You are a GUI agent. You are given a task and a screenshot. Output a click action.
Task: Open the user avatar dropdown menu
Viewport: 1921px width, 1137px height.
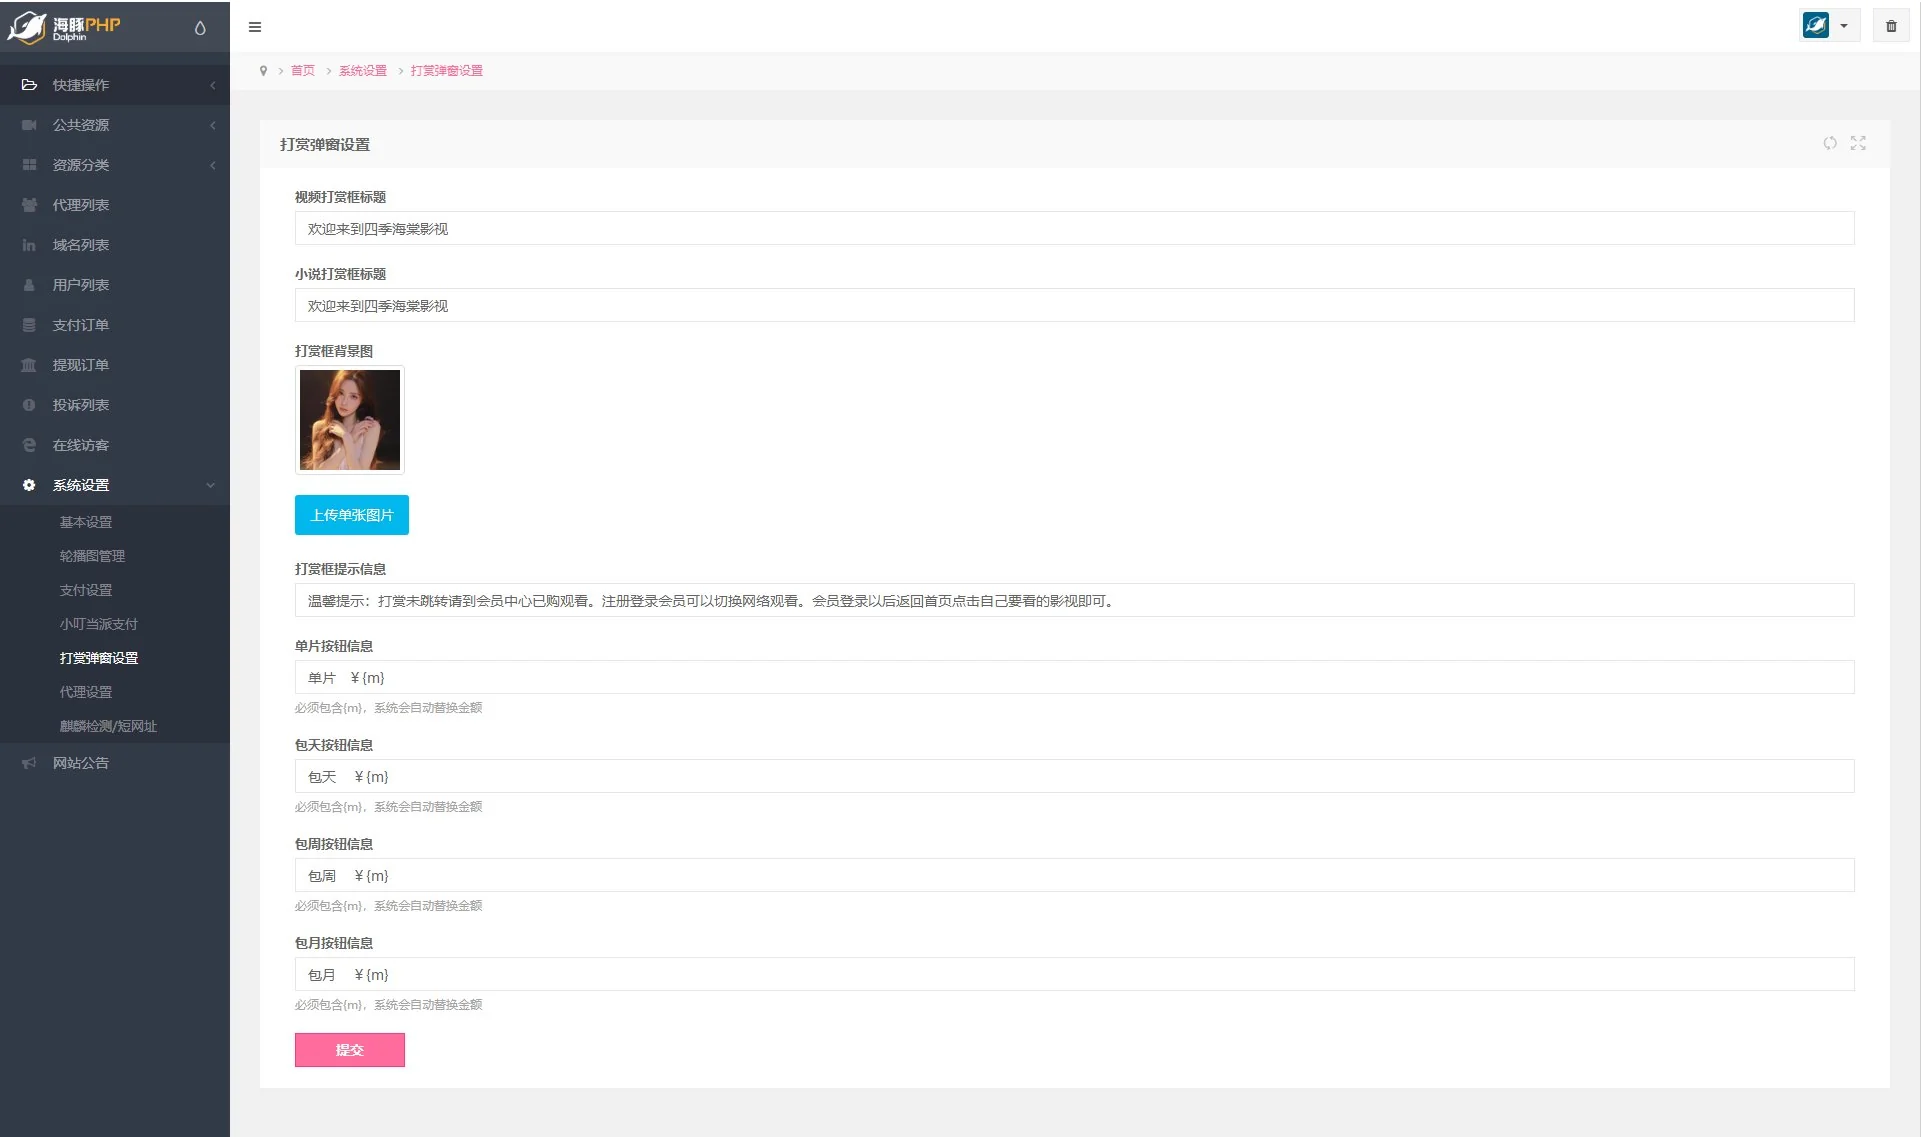1829,26
